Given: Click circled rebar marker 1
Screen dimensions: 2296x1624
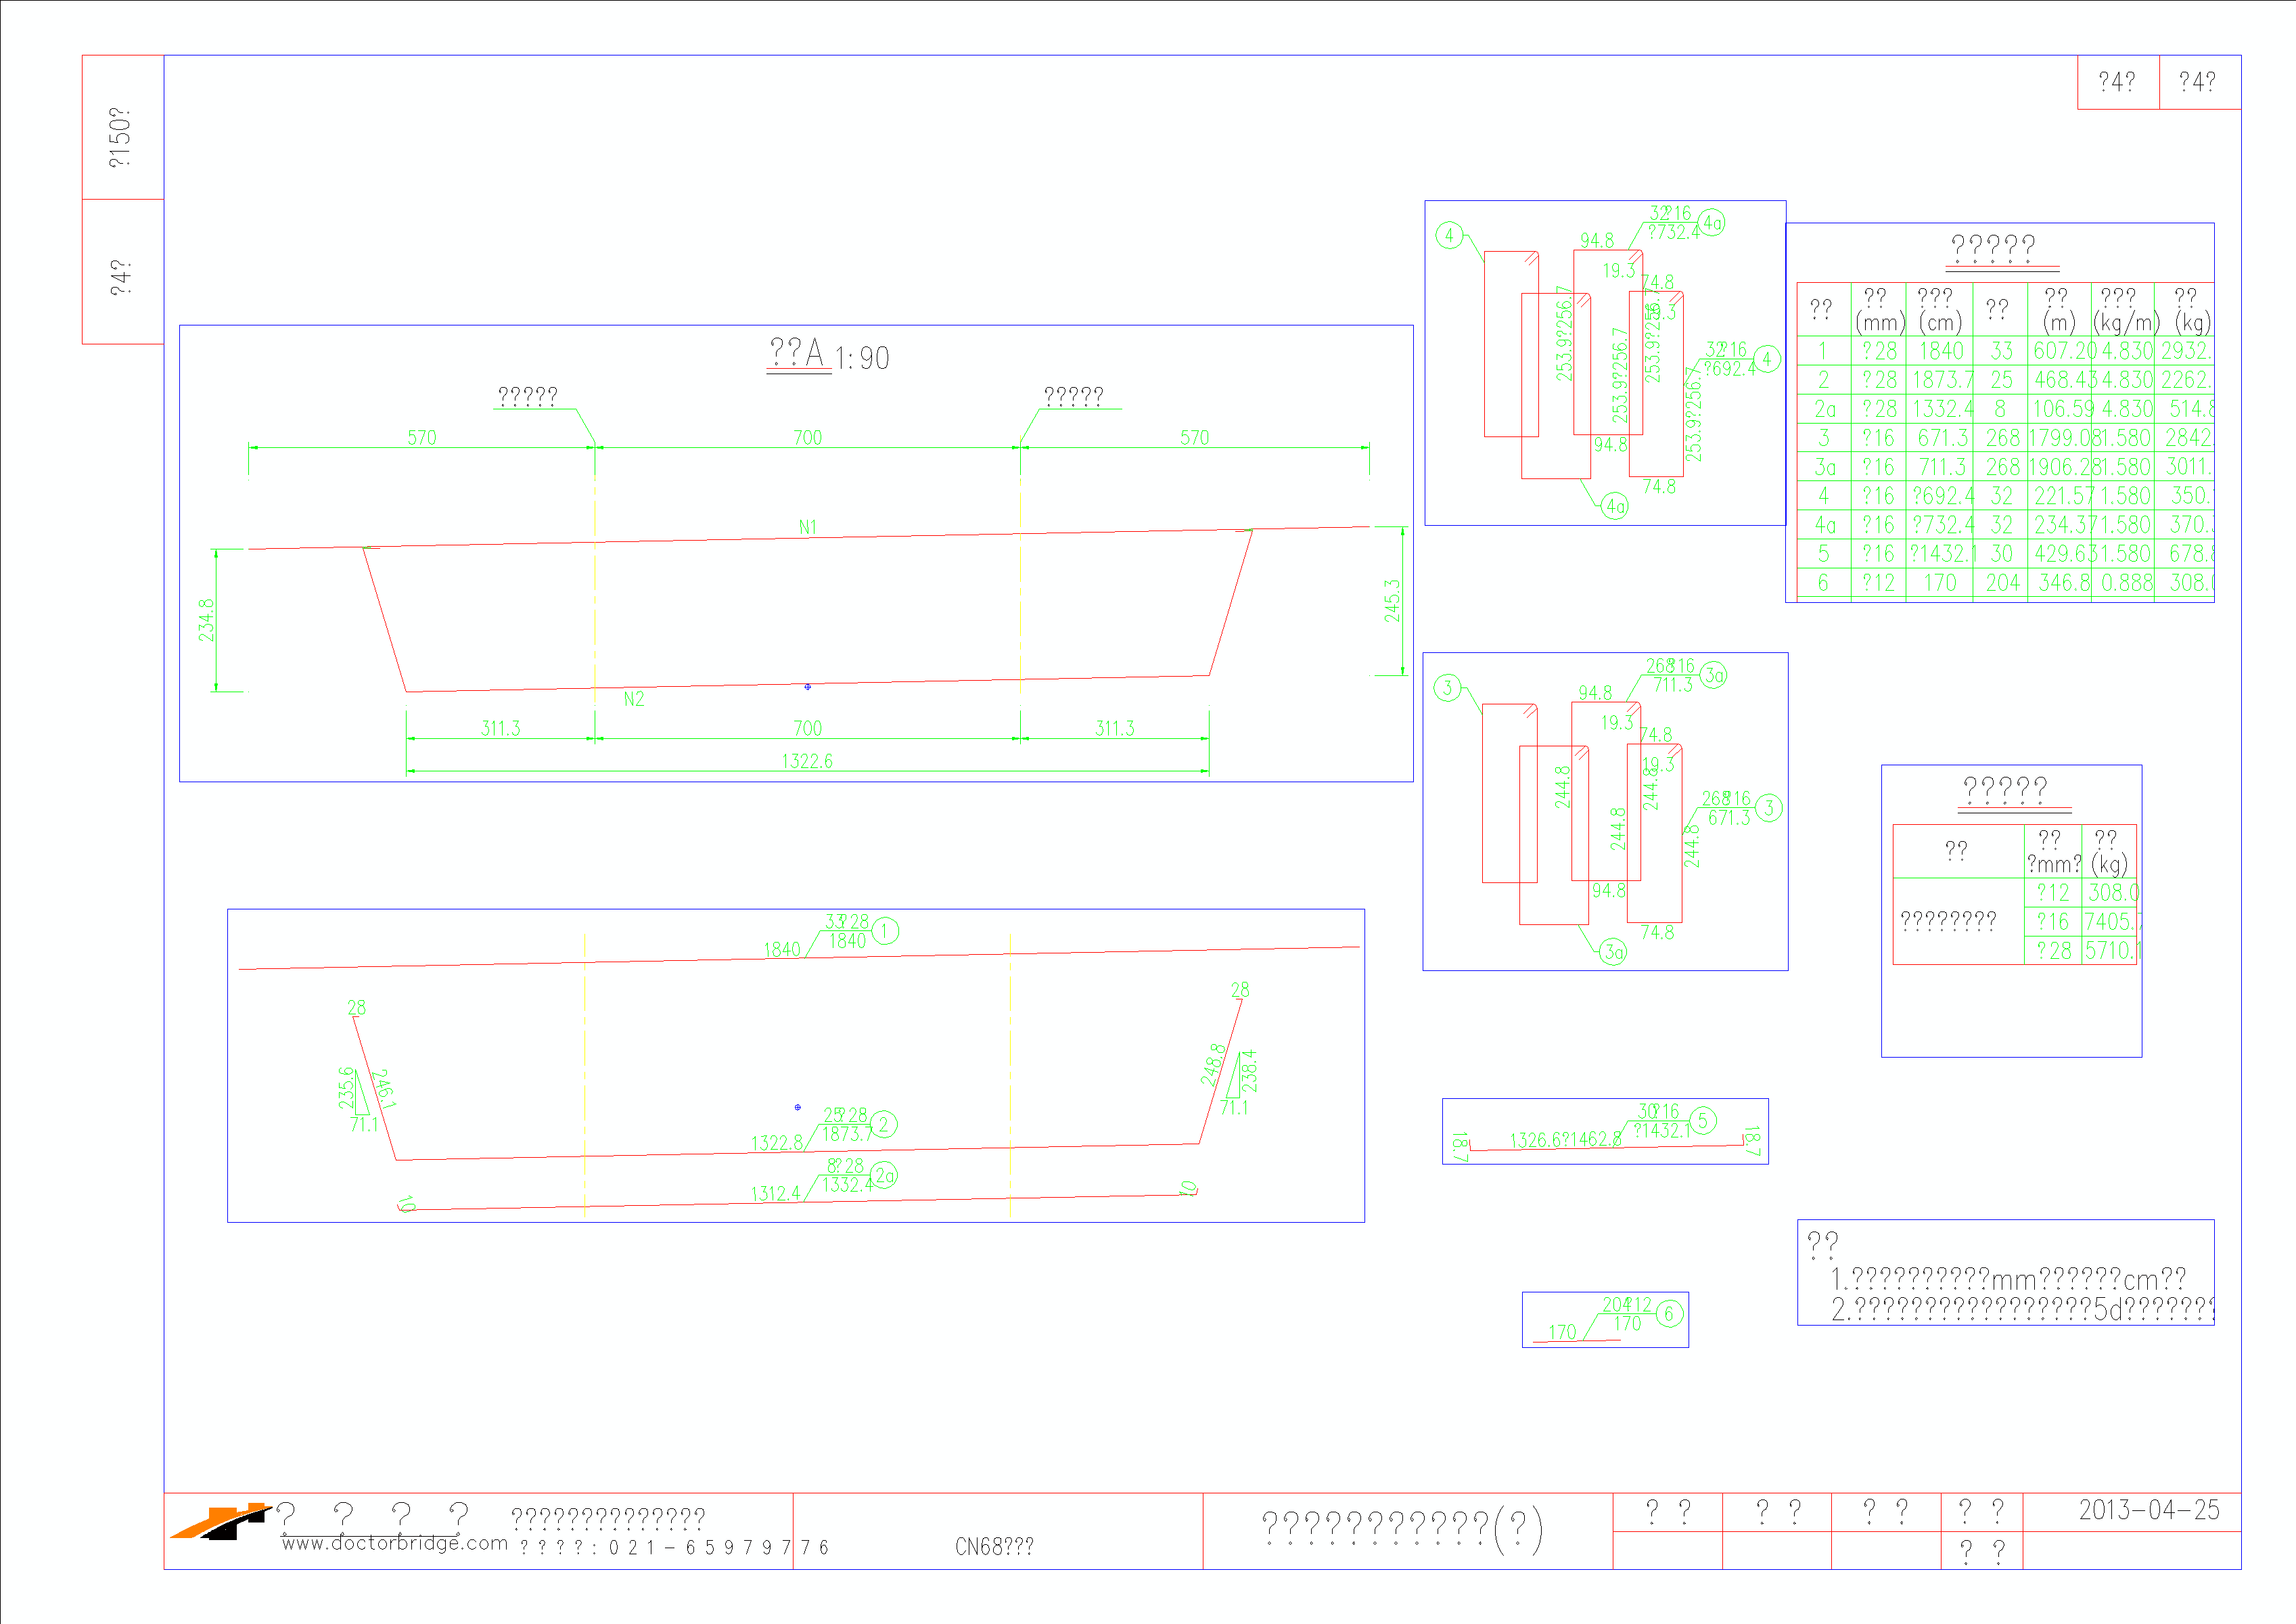Looking at the screenshot, I should pyautogui.click(x=885, y=931).
